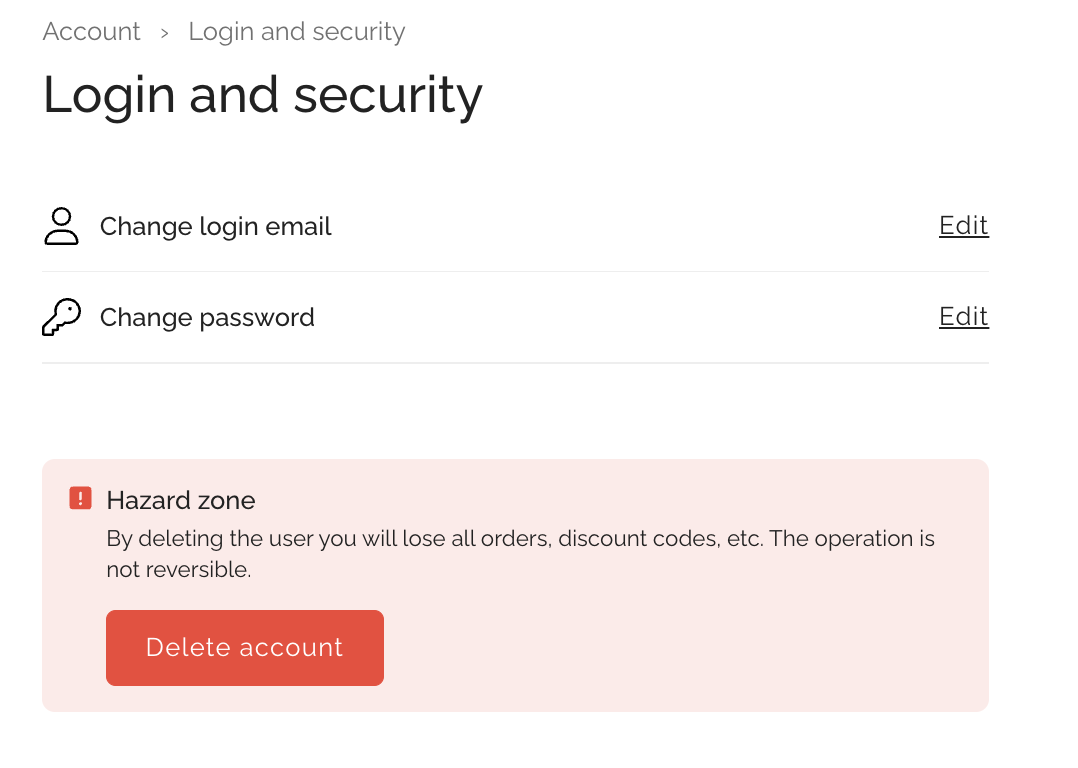
Task: Click the red exclamation warning icon
Action: (x=81, y=498)
